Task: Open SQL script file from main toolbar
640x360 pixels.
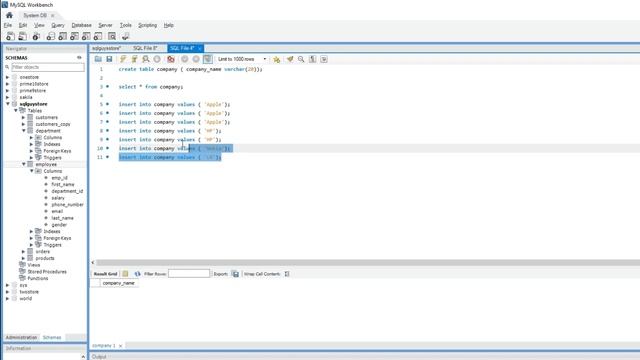Action: point(22,37)
